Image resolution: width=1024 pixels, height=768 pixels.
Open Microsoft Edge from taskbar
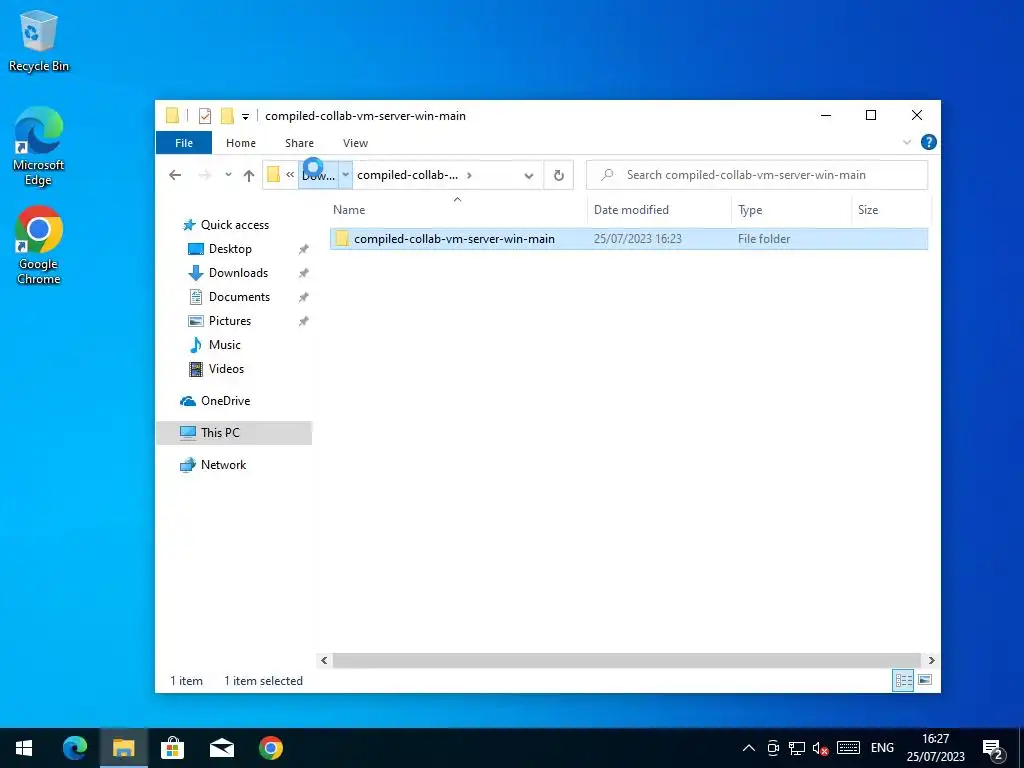(x=75, y=748)
